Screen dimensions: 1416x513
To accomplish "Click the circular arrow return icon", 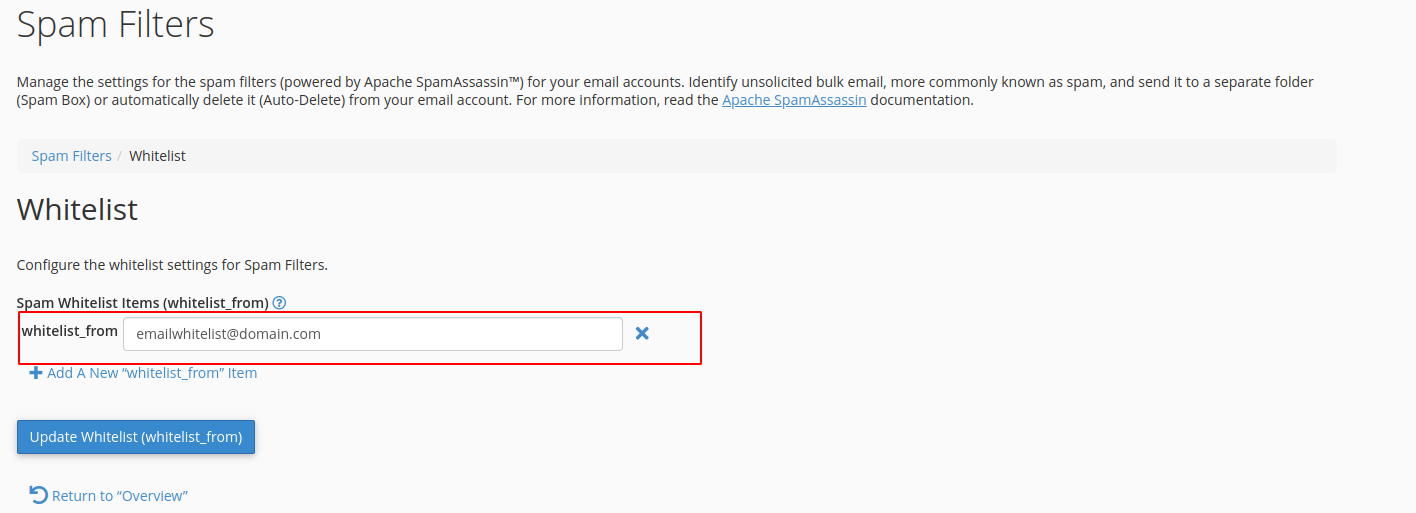I will point(38,495).
